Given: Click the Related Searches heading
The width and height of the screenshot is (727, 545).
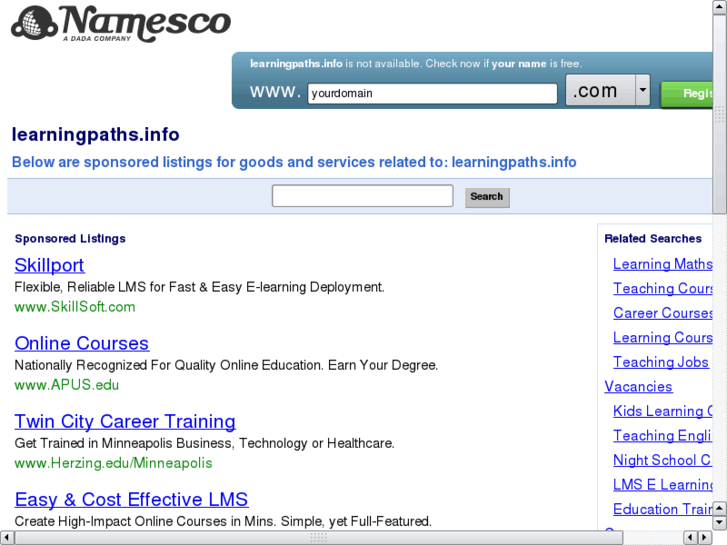Looking at the screenshot, I should (x=653, y=238).
